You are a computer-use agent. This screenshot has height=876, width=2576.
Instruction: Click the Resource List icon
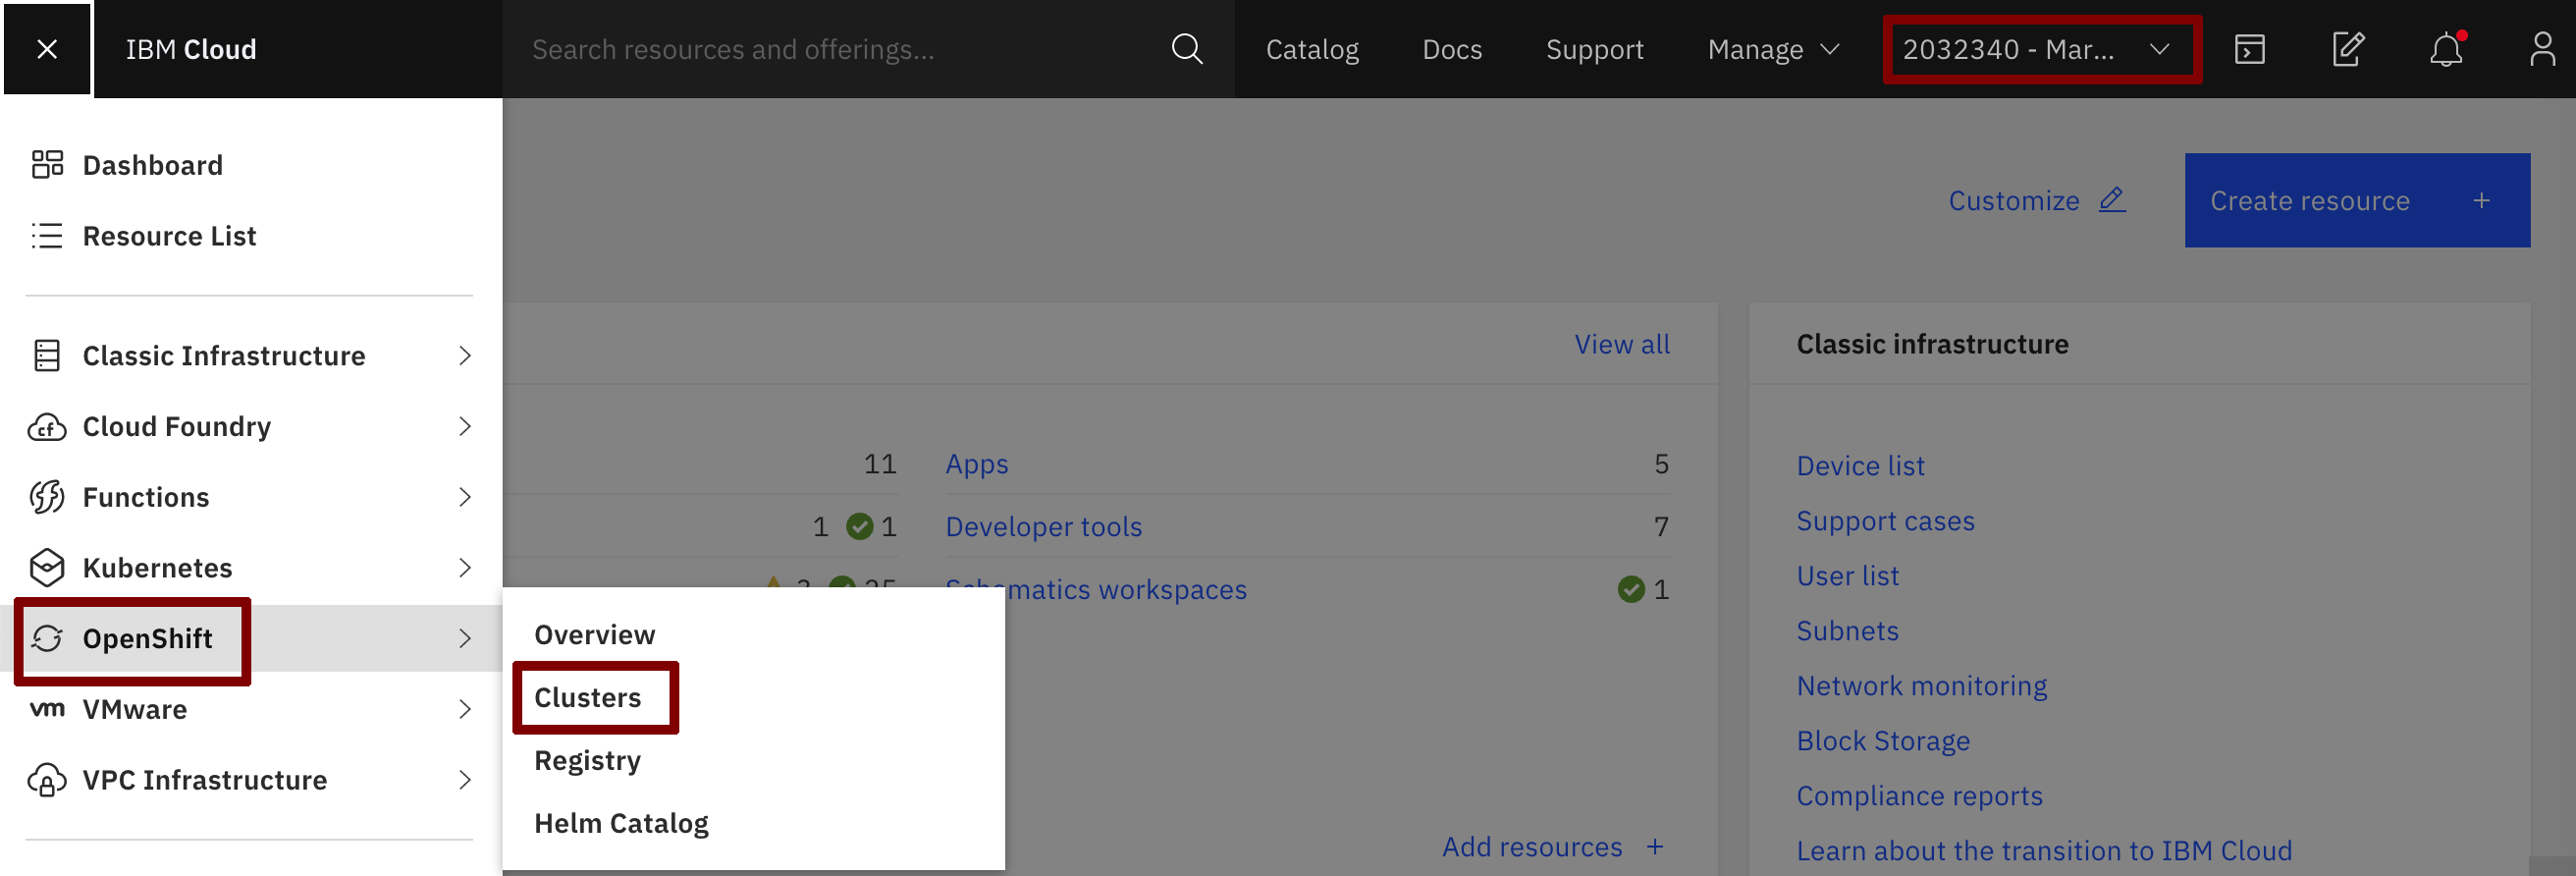tap(47, 236)
